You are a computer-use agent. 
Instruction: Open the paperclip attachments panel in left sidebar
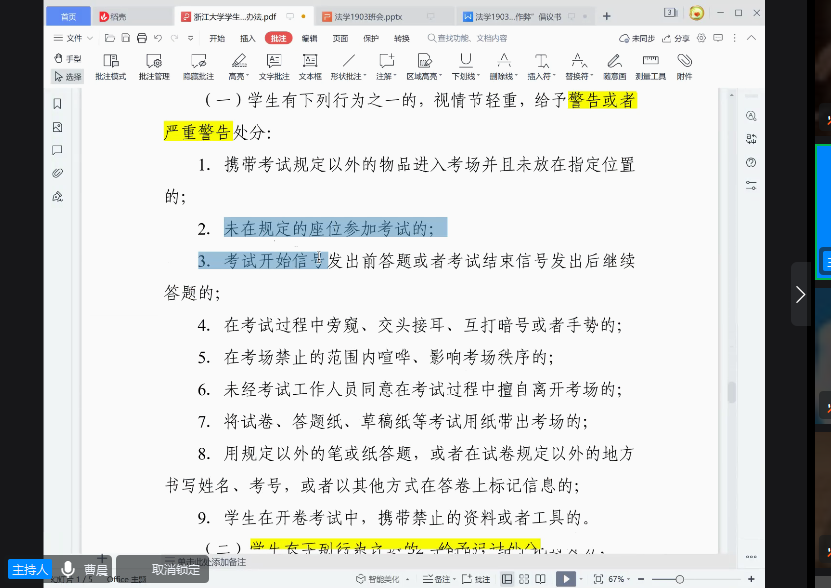pyautogui.click(x=58, y=173)
